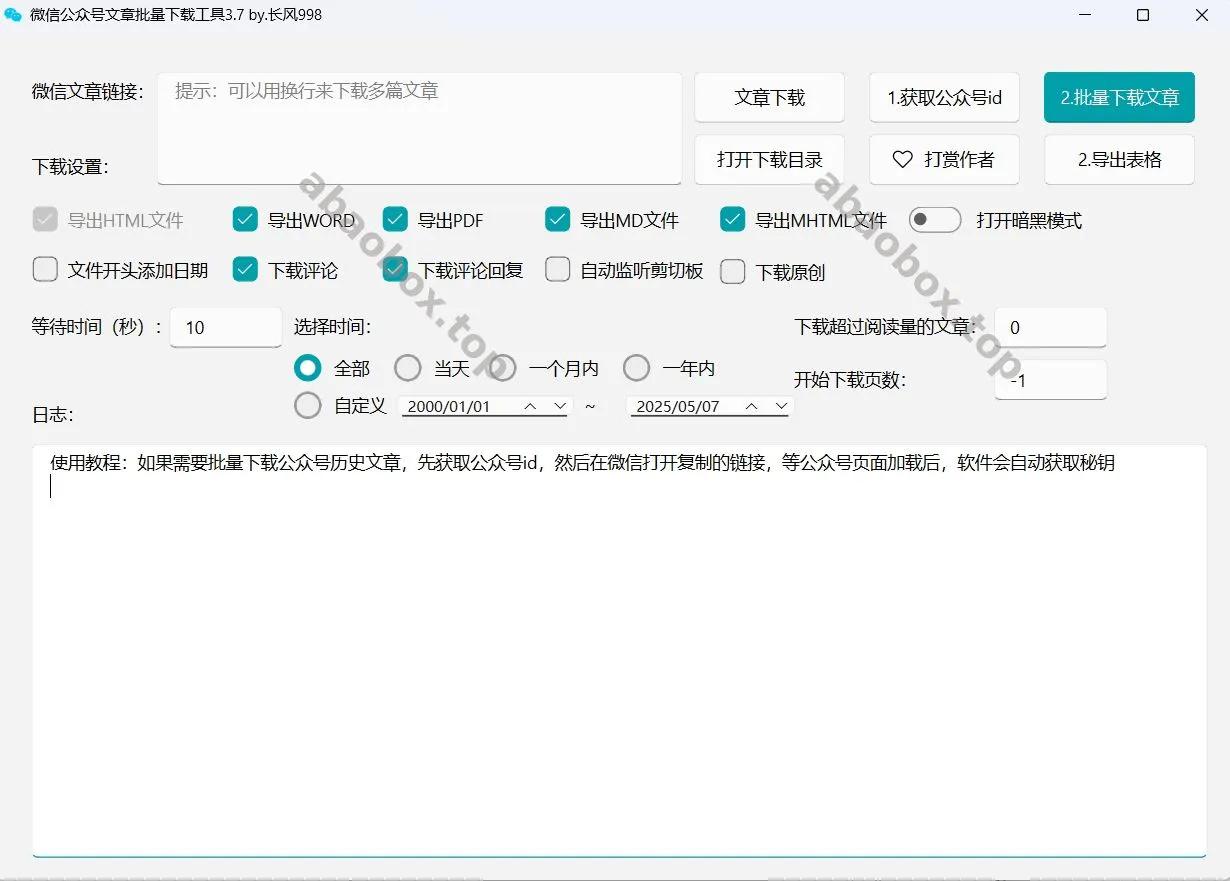Click the 文章下载 button

769,98
